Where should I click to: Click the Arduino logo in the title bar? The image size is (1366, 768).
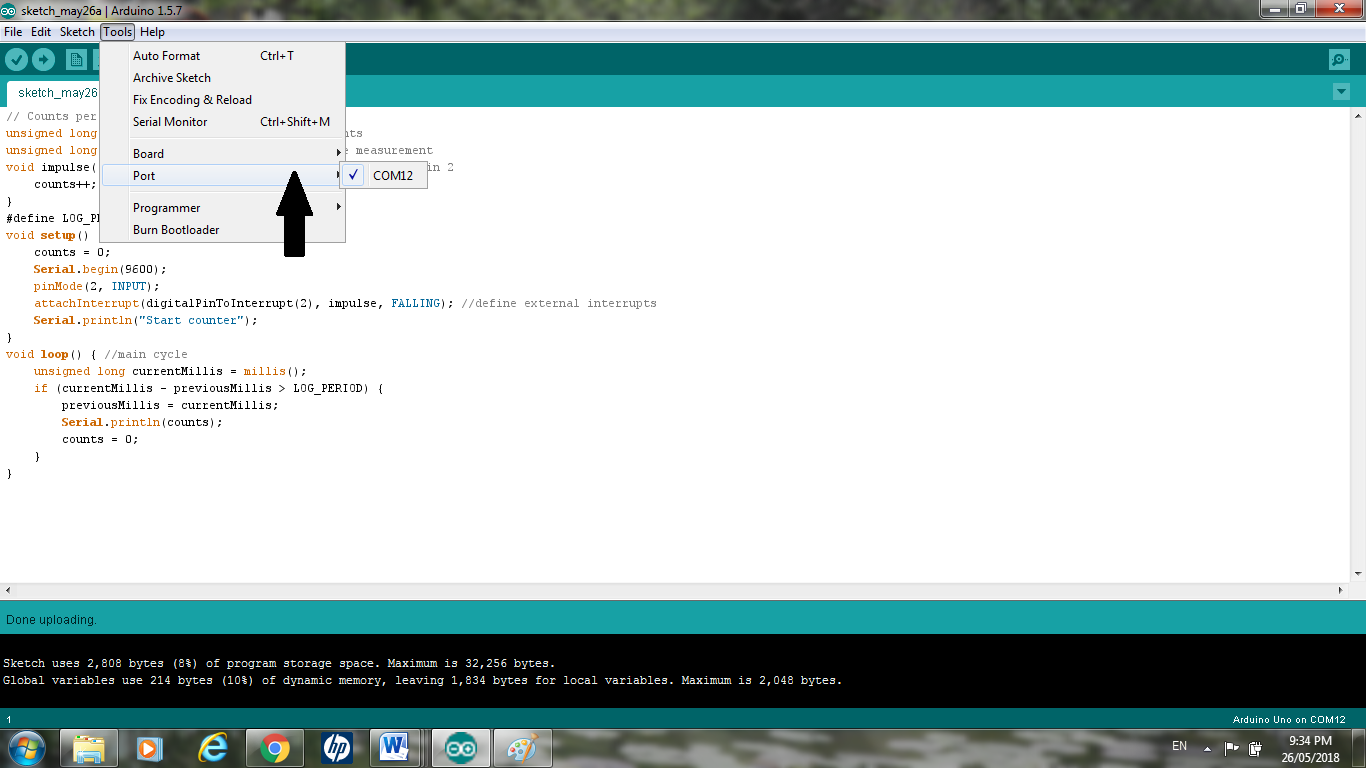click(10, 9)
